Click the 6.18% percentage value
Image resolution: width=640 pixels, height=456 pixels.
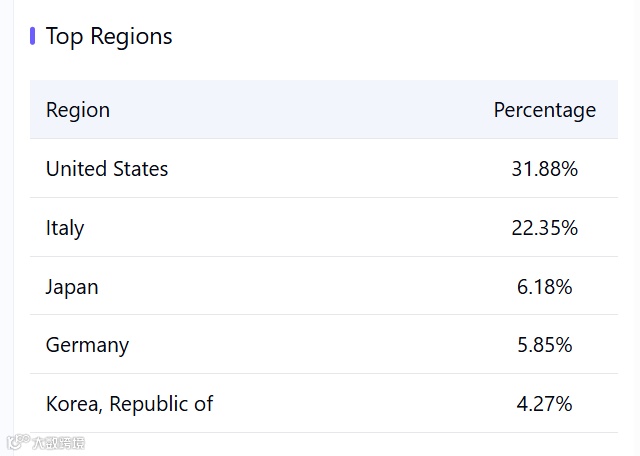[x=544, y=287]
